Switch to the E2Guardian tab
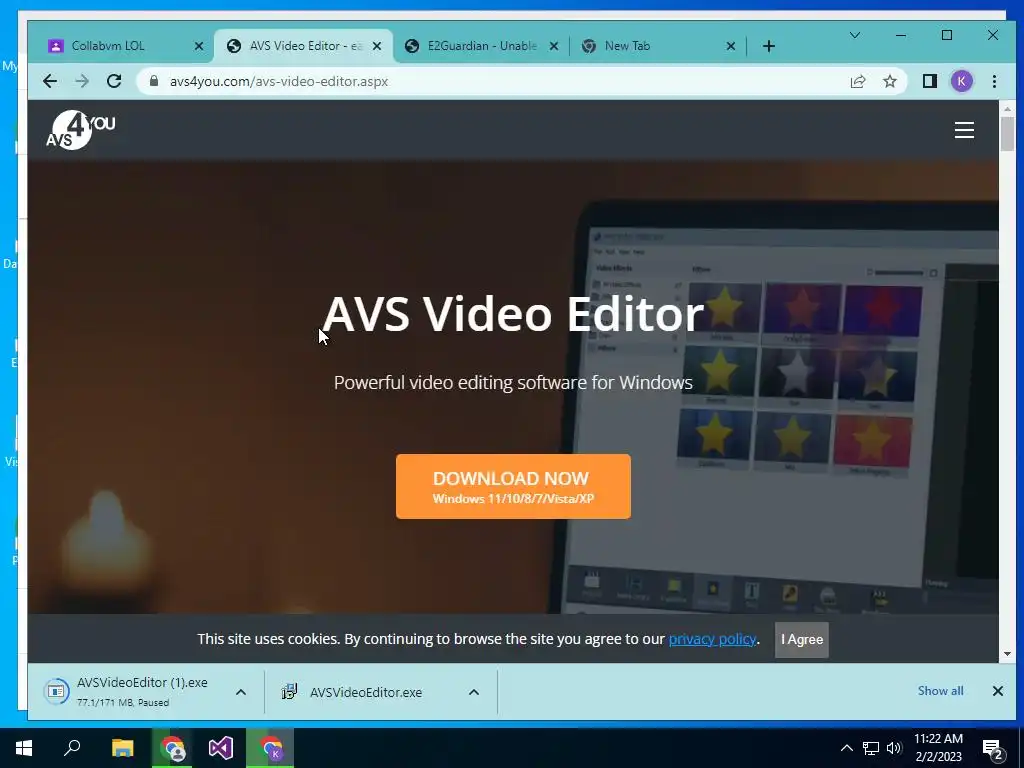Viewport: 1024px width, 768px height. (480, 46)
